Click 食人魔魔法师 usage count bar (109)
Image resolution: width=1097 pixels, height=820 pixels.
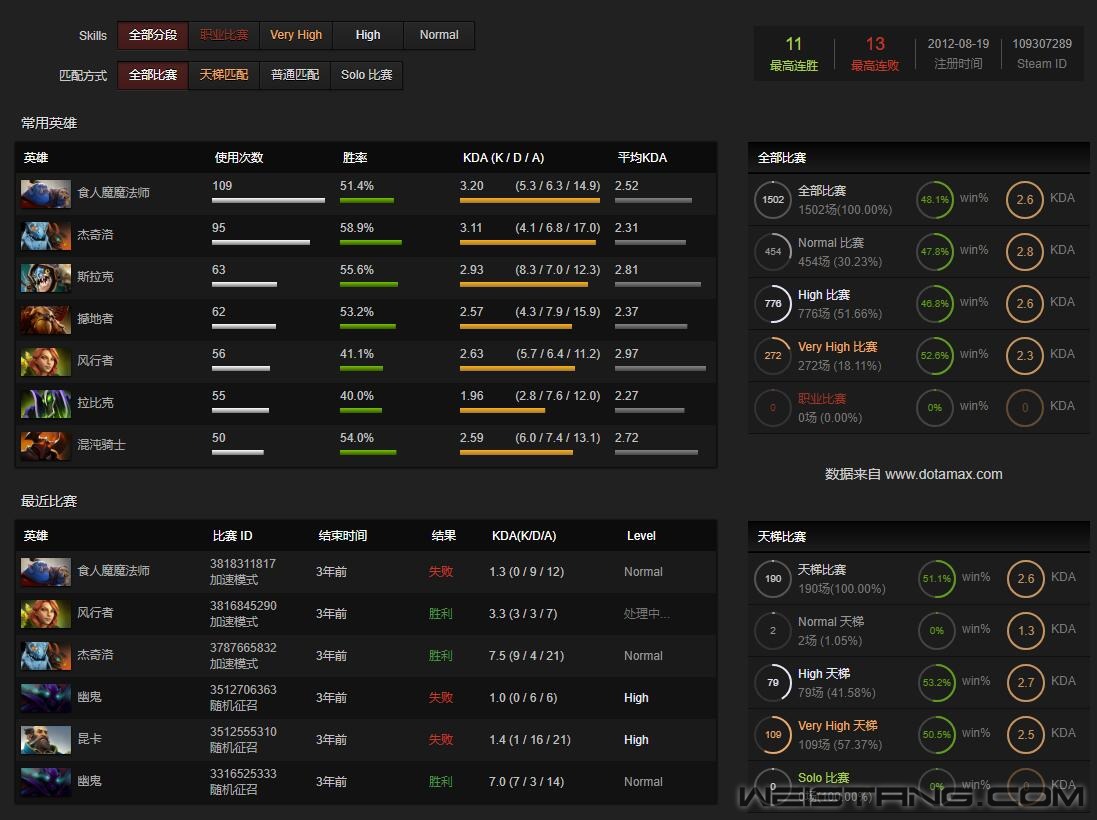268,201
